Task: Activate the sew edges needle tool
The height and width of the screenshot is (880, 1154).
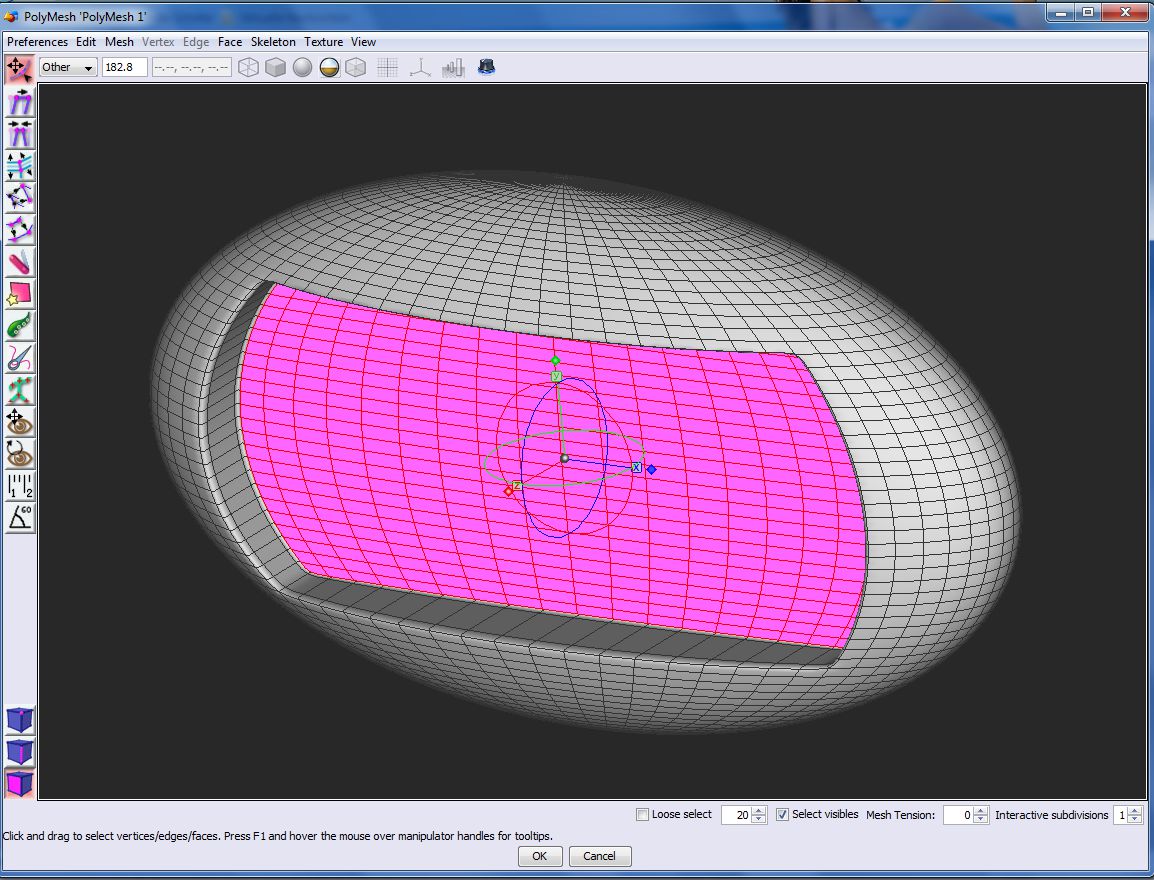Action: point(20,357)
